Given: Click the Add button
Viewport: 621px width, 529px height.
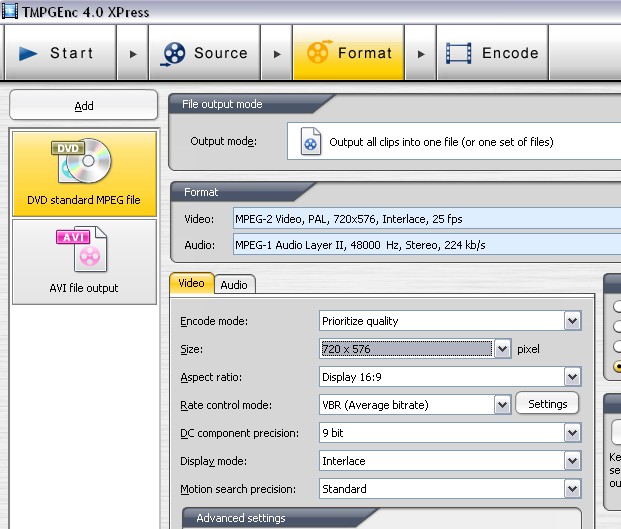Looking at the screenshot, I should (84, 105).
